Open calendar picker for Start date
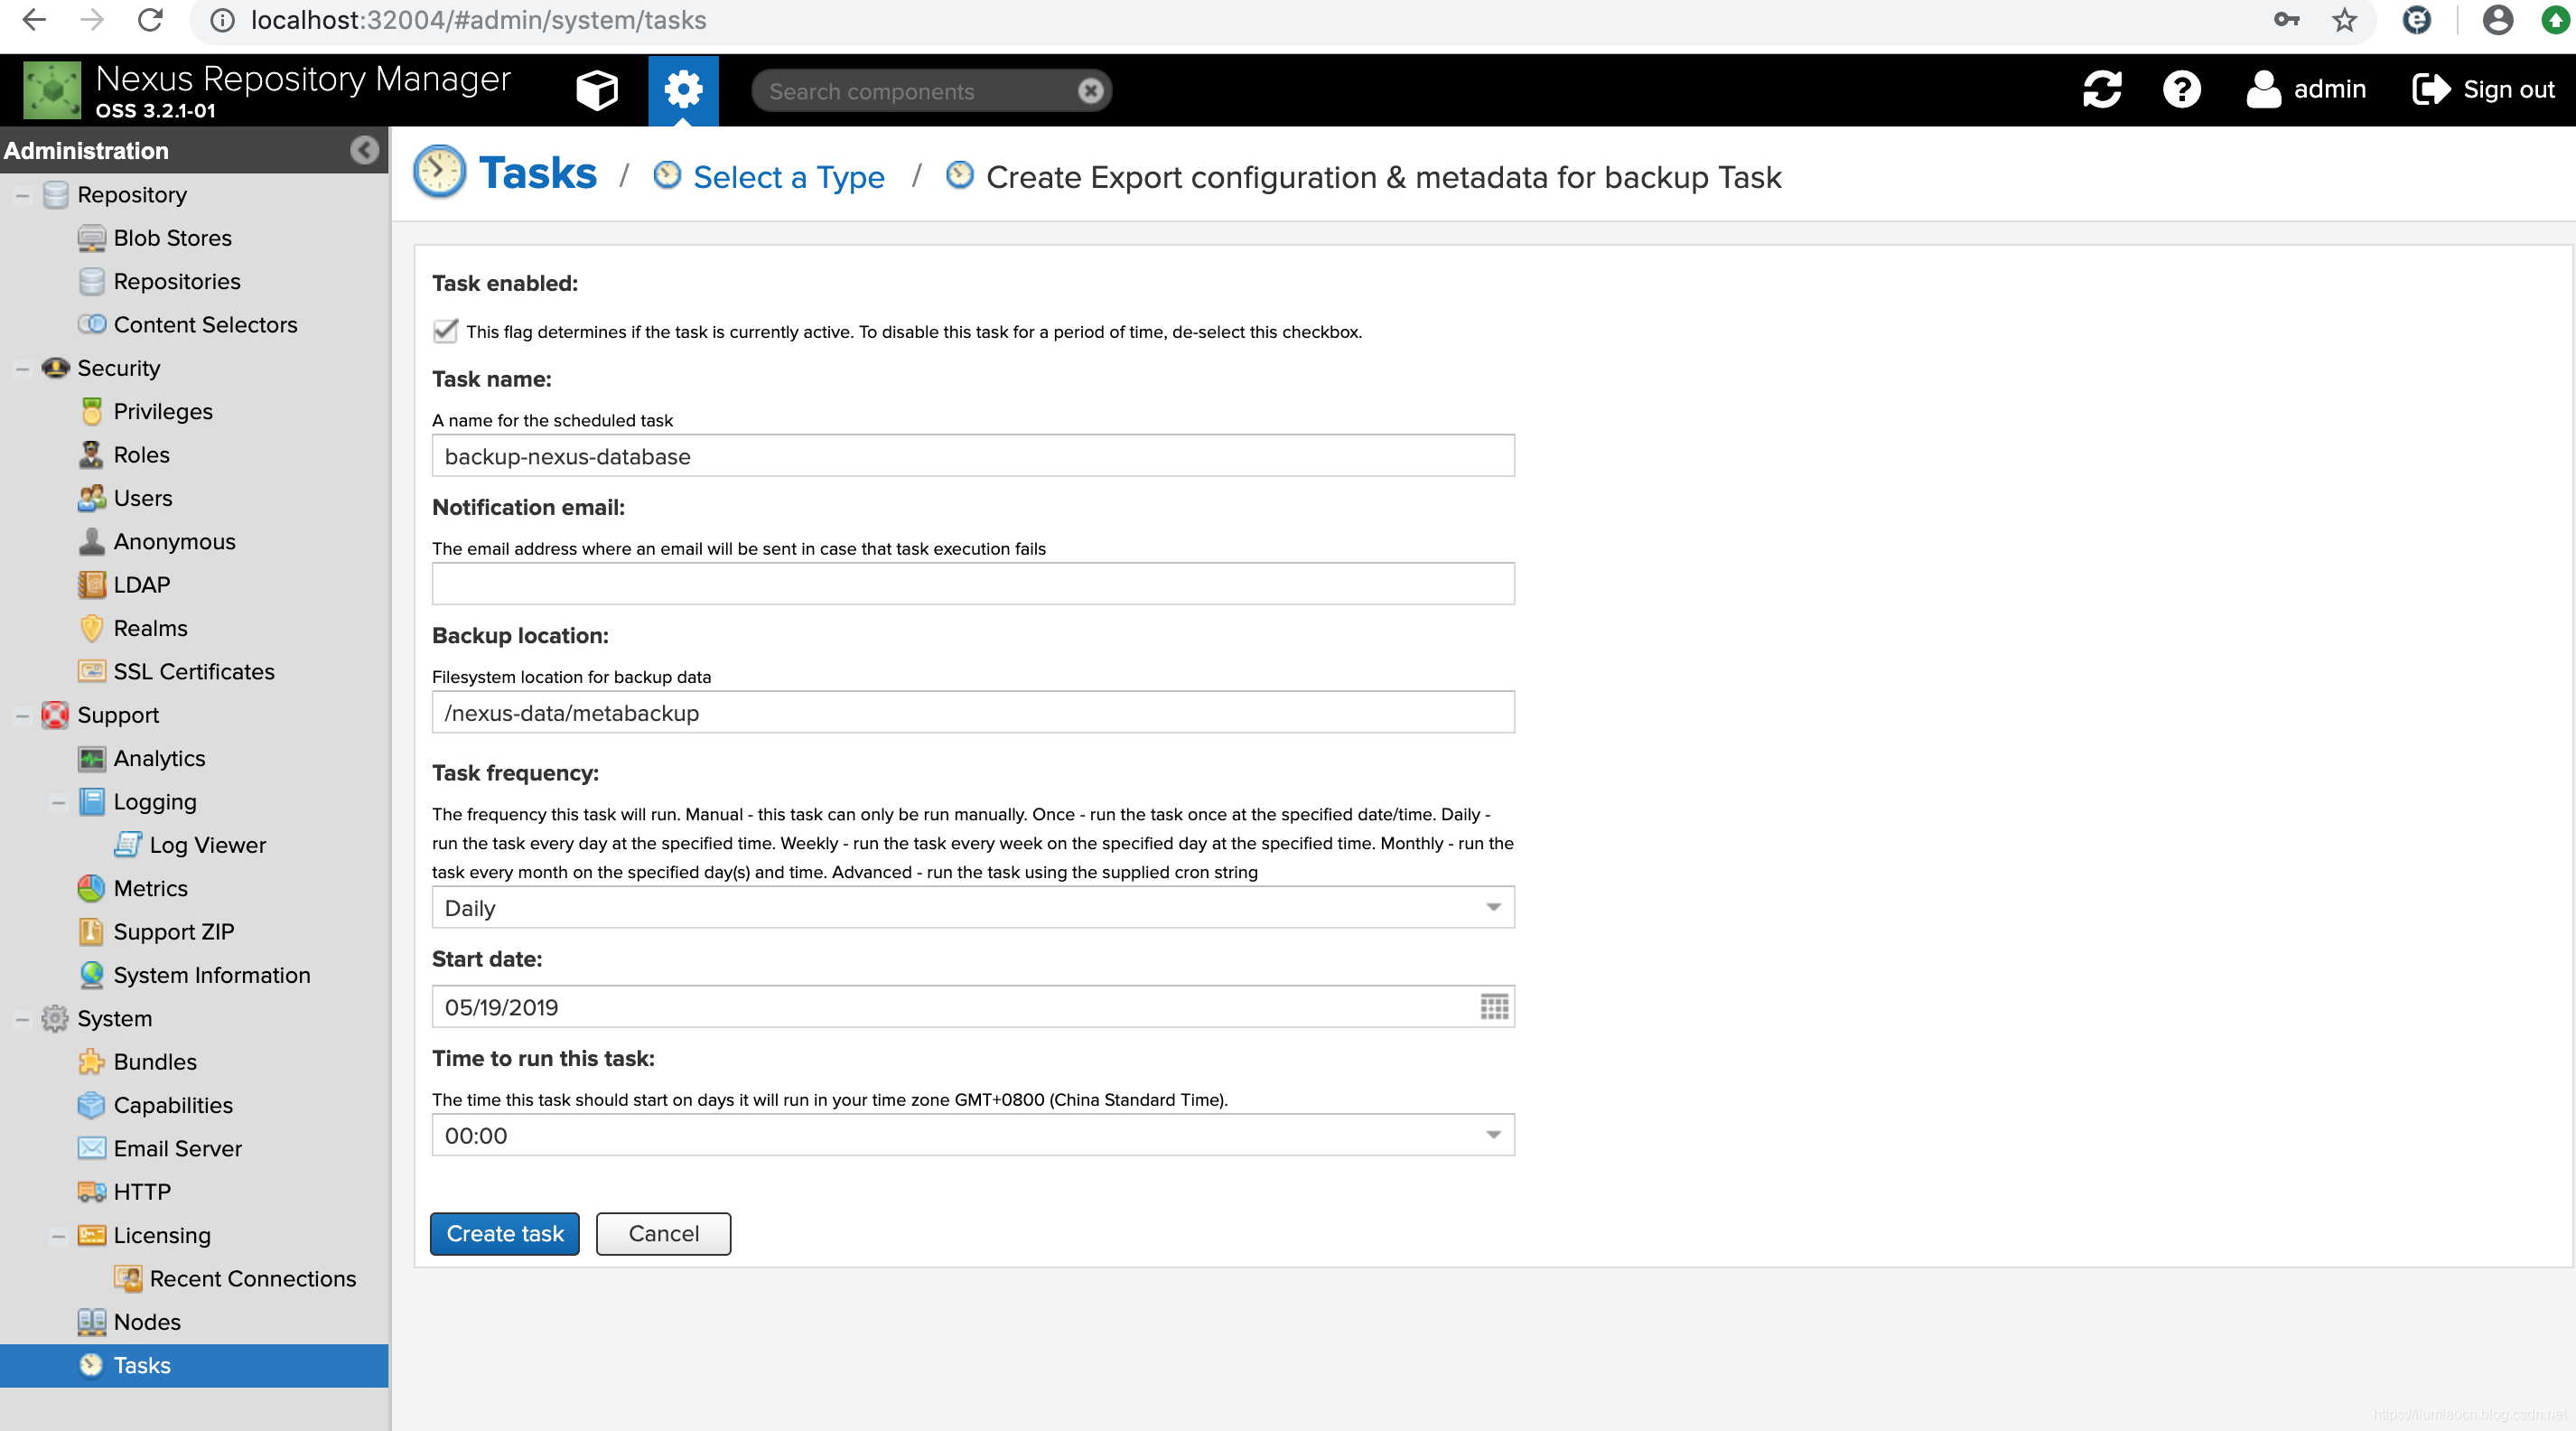 click(1494, 1006)
